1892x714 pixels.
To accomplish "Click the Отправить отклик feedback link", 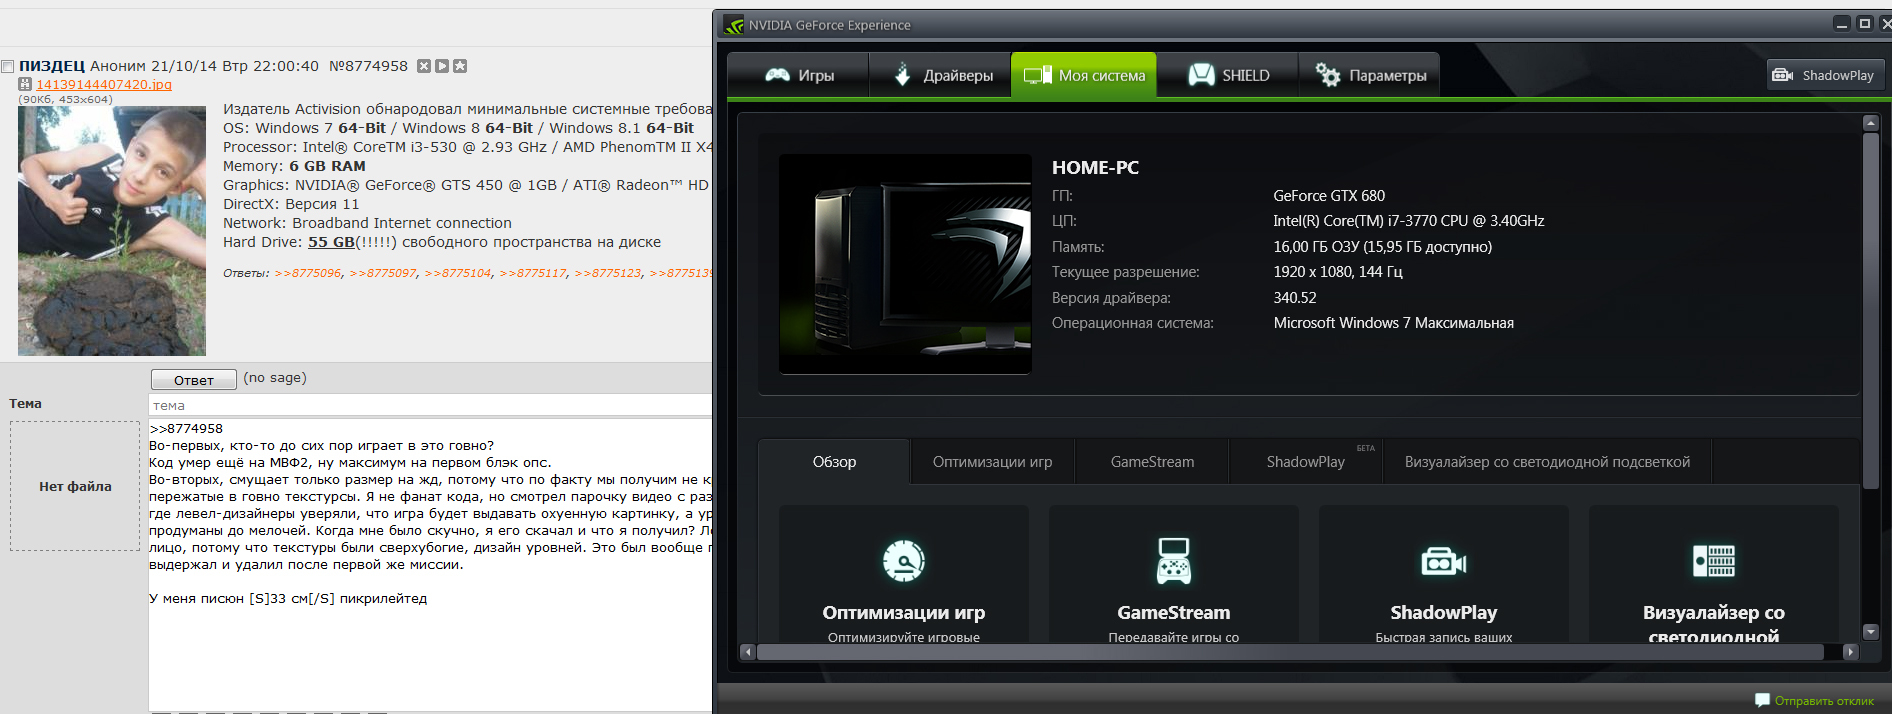I will [x=1824, y=701].
